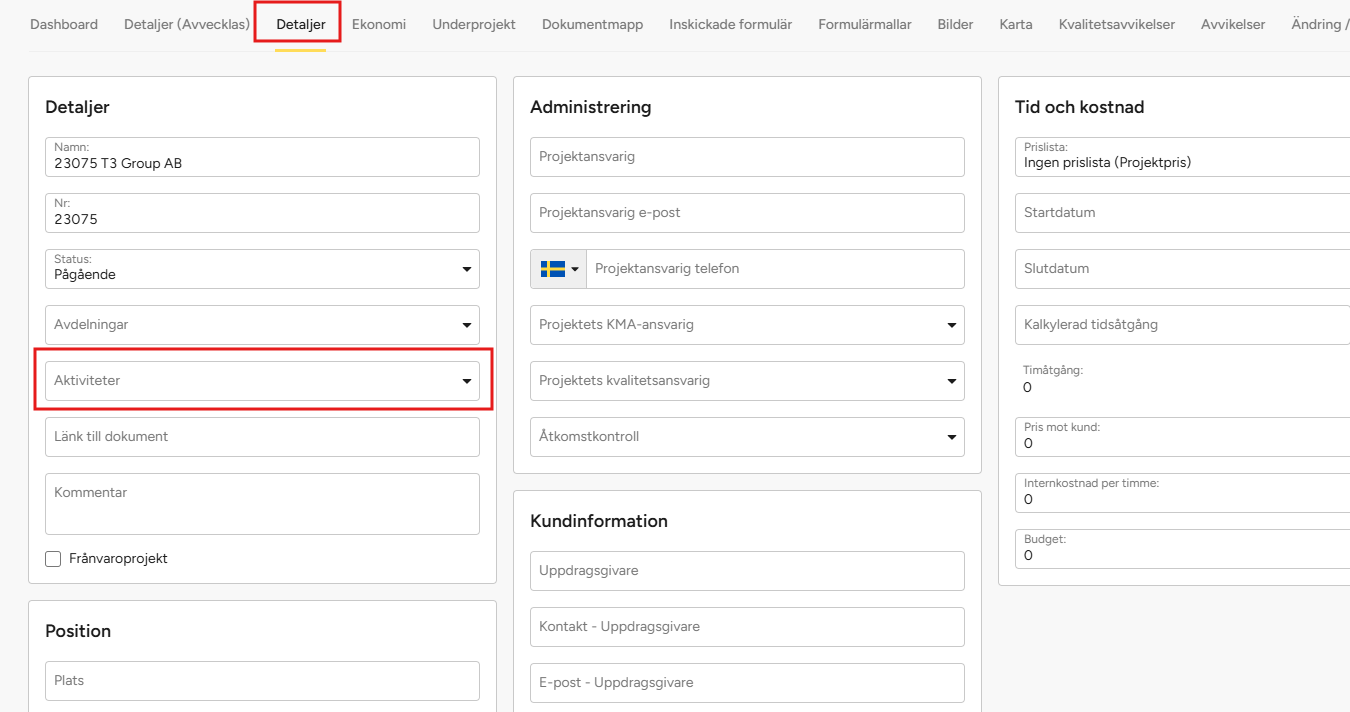1350x712 pixels.
Task: Open the Kvalitetsavvikelser tab
Action: [1116, 24]
